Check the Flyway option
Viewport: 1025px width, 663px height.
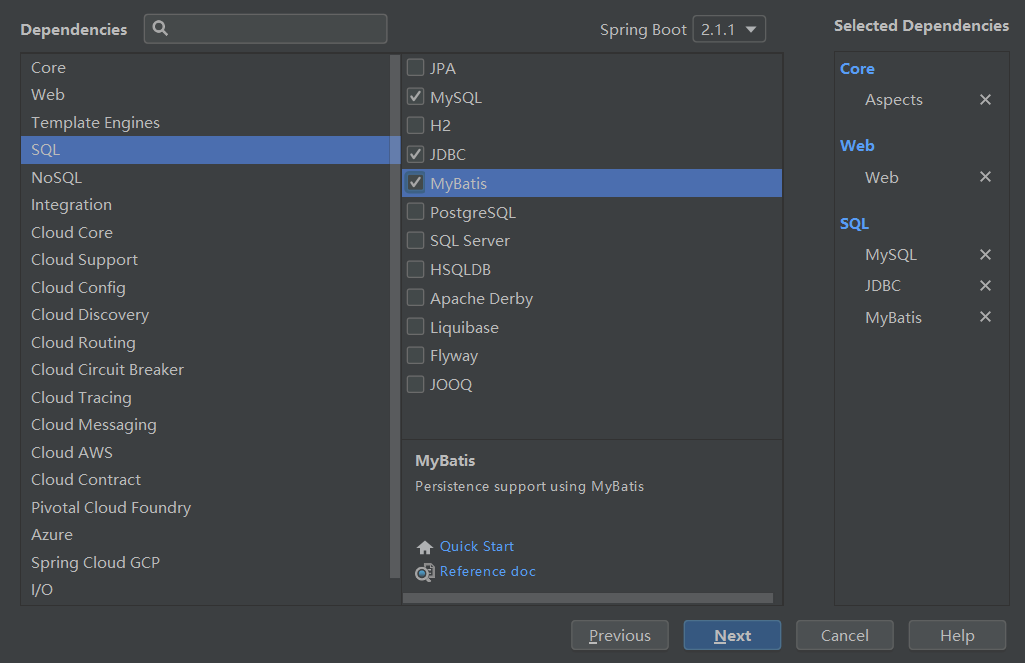(x=415, y=355)
